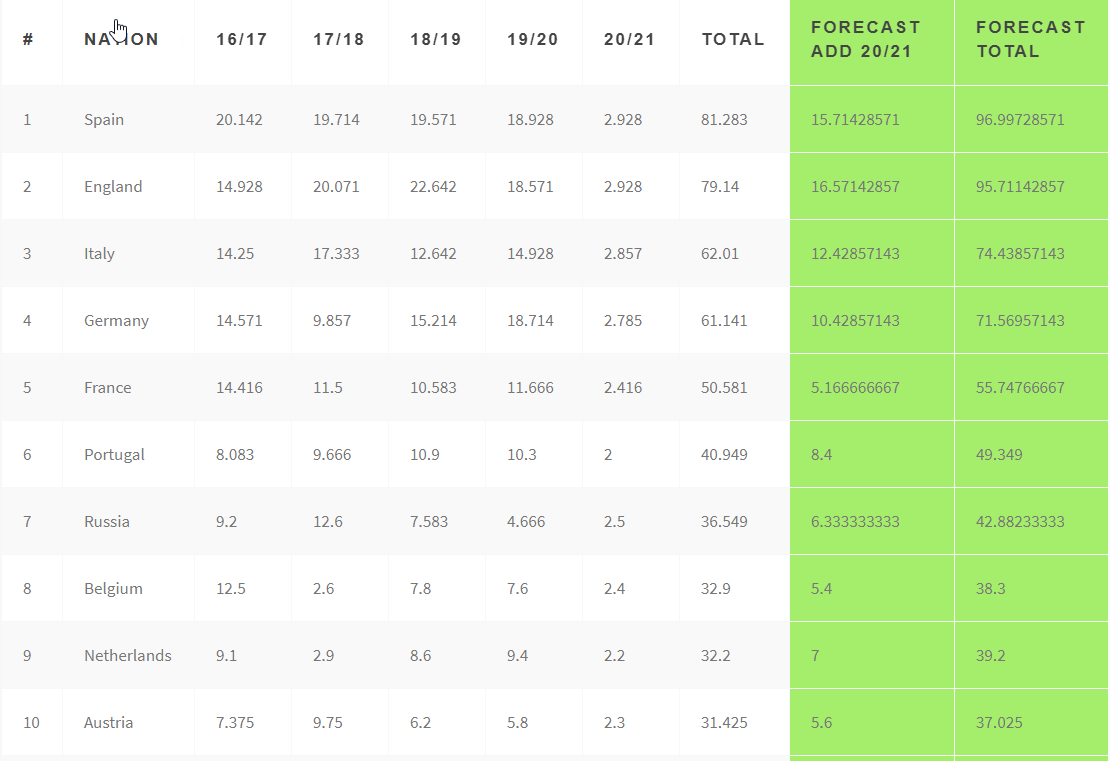Click Spain's total value 81.283
This screenshot has height=761, width=1110.
(724, 120)
